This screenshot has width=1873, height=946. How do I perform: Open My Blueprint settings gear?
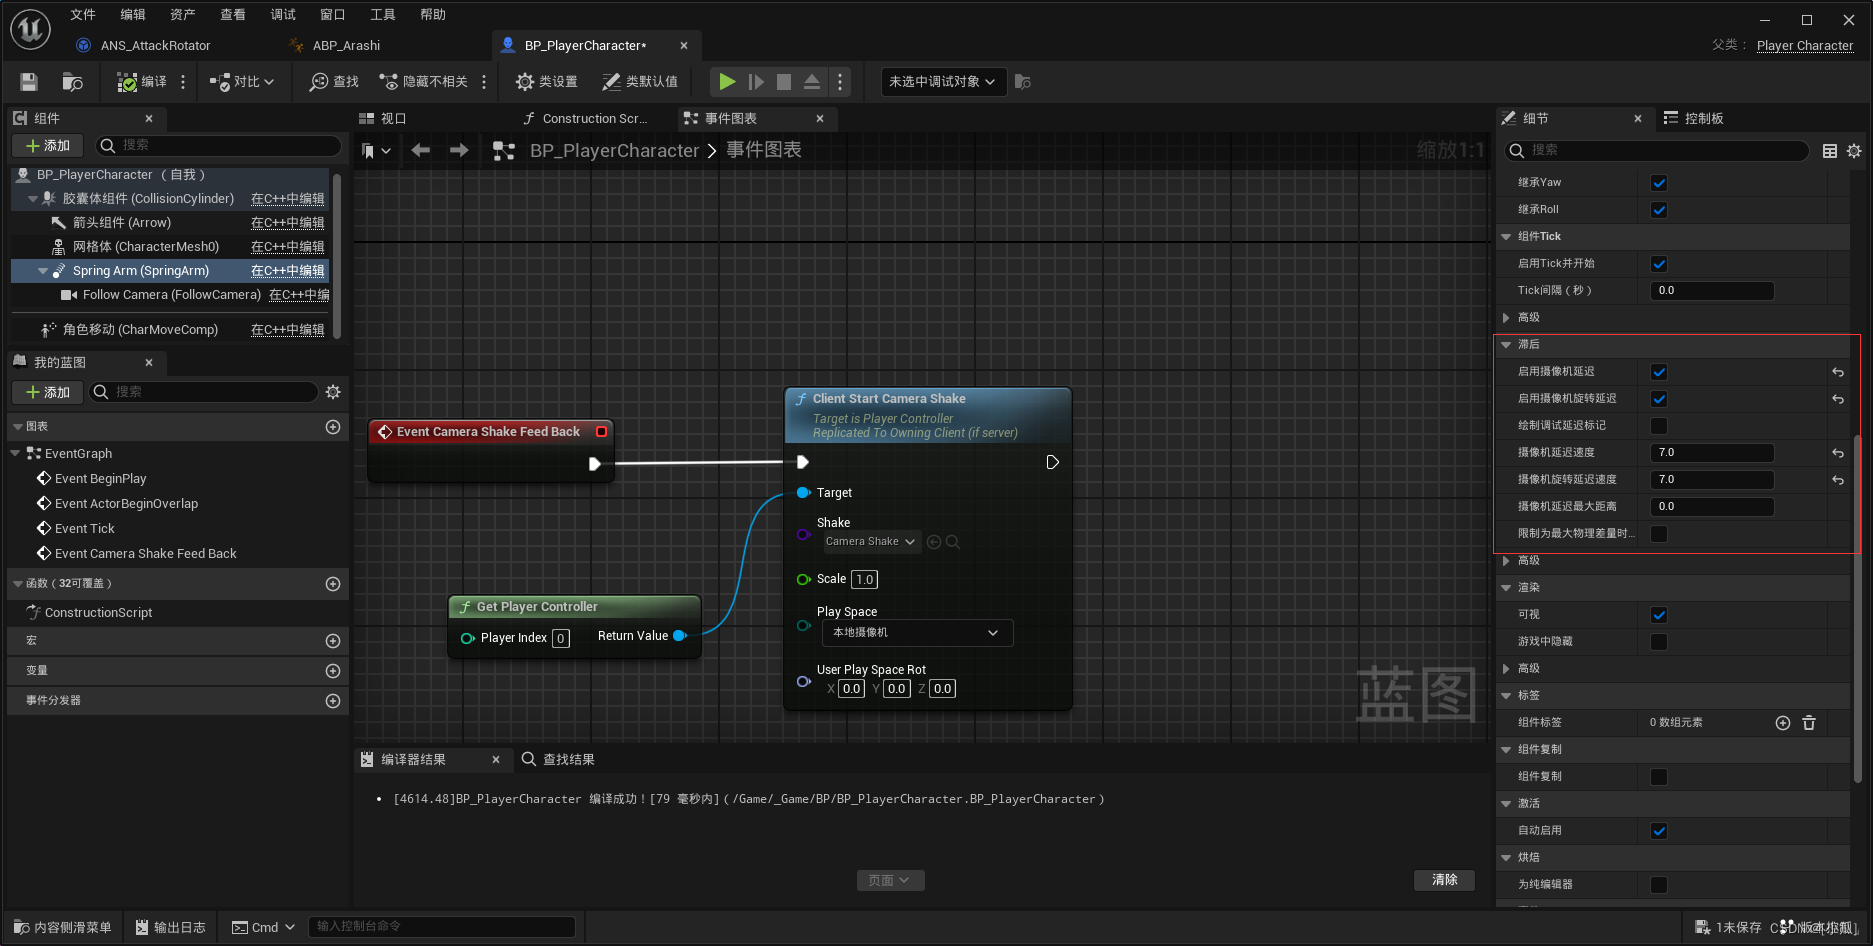tap(333, 392)
